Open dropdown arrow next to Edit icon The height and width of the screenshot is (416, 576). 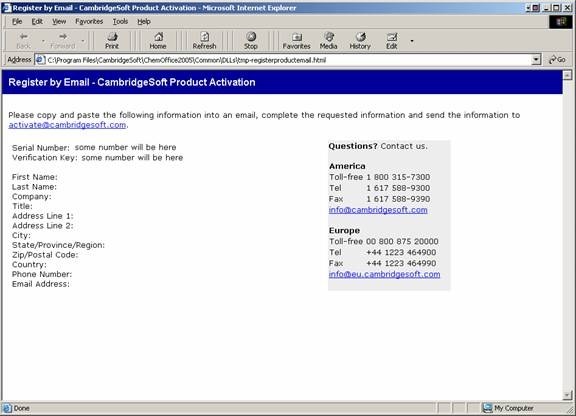pos(412,41)
